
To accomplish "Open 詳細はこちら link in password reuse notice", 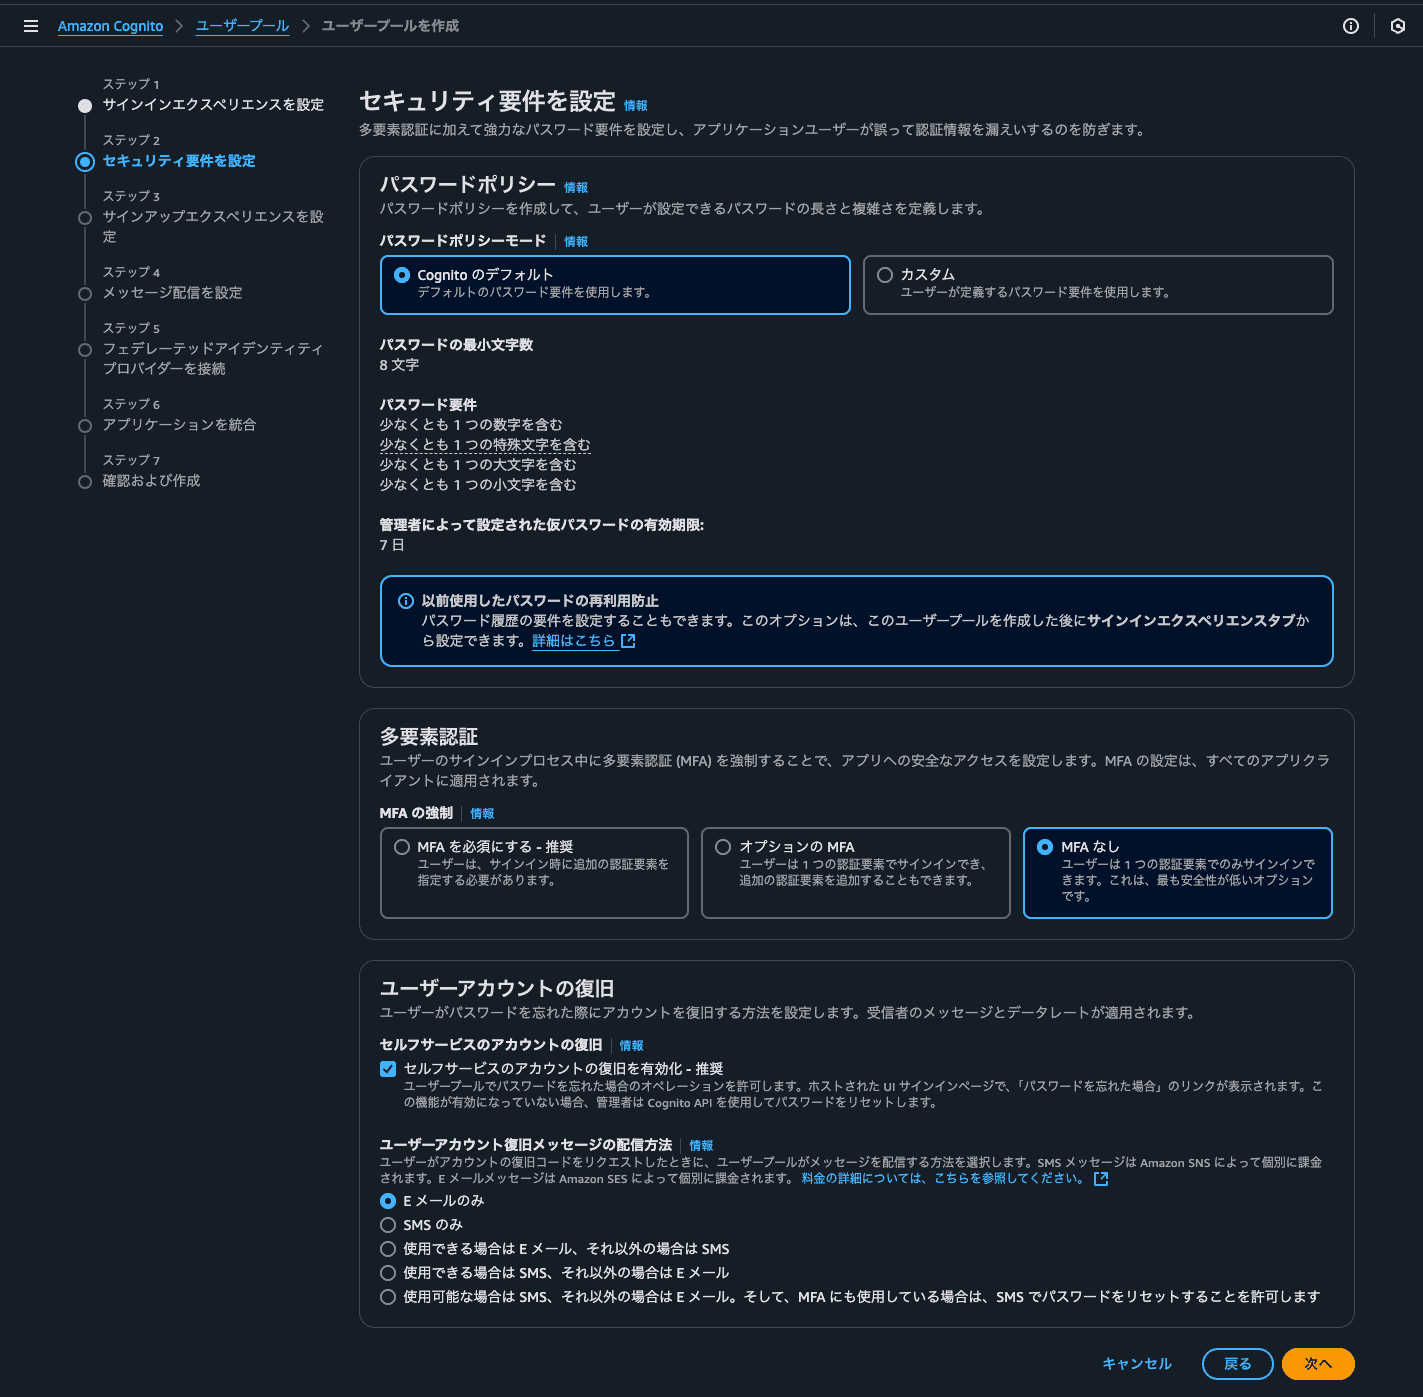I will pos(573,641).
